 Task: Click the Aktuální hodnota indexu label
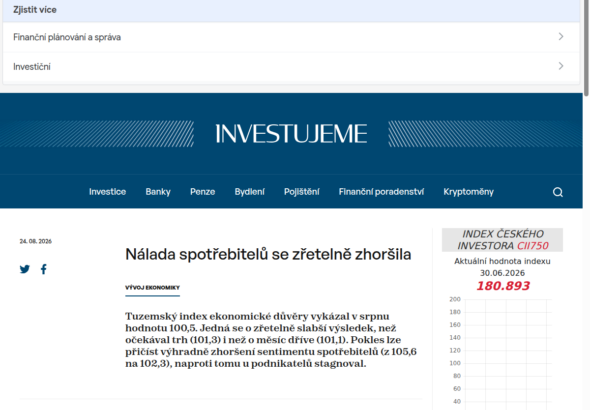tap(502, 261)
